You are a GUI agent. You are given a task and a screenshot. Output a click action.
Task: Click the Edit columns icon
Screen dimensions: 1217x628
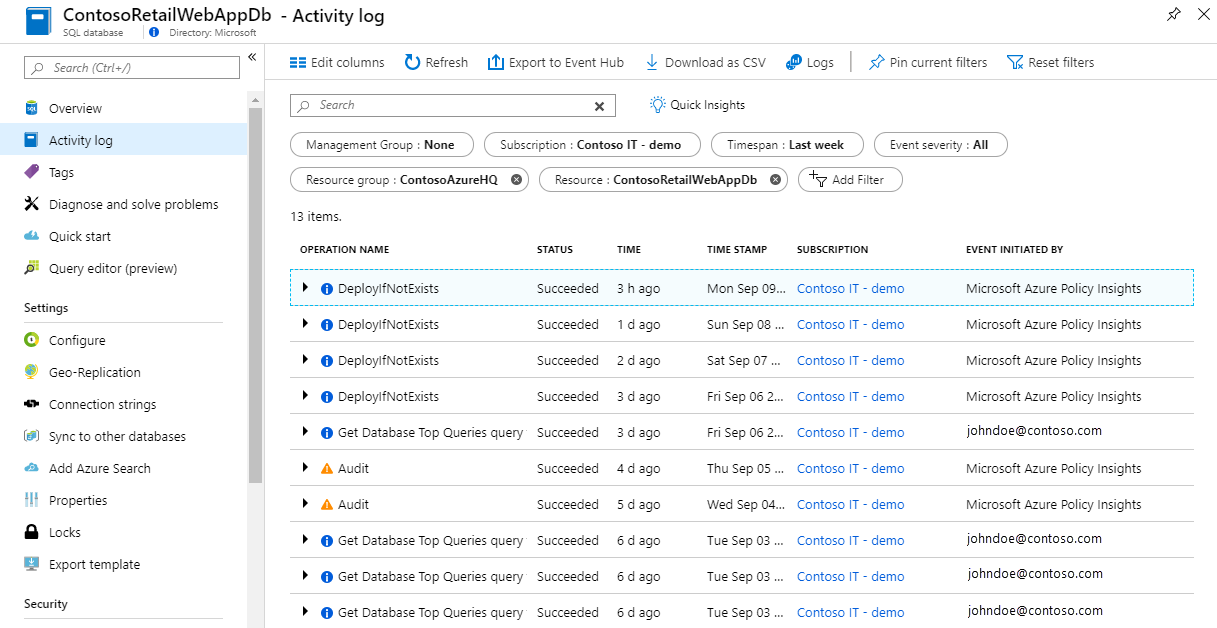click(x=298, y=62)
